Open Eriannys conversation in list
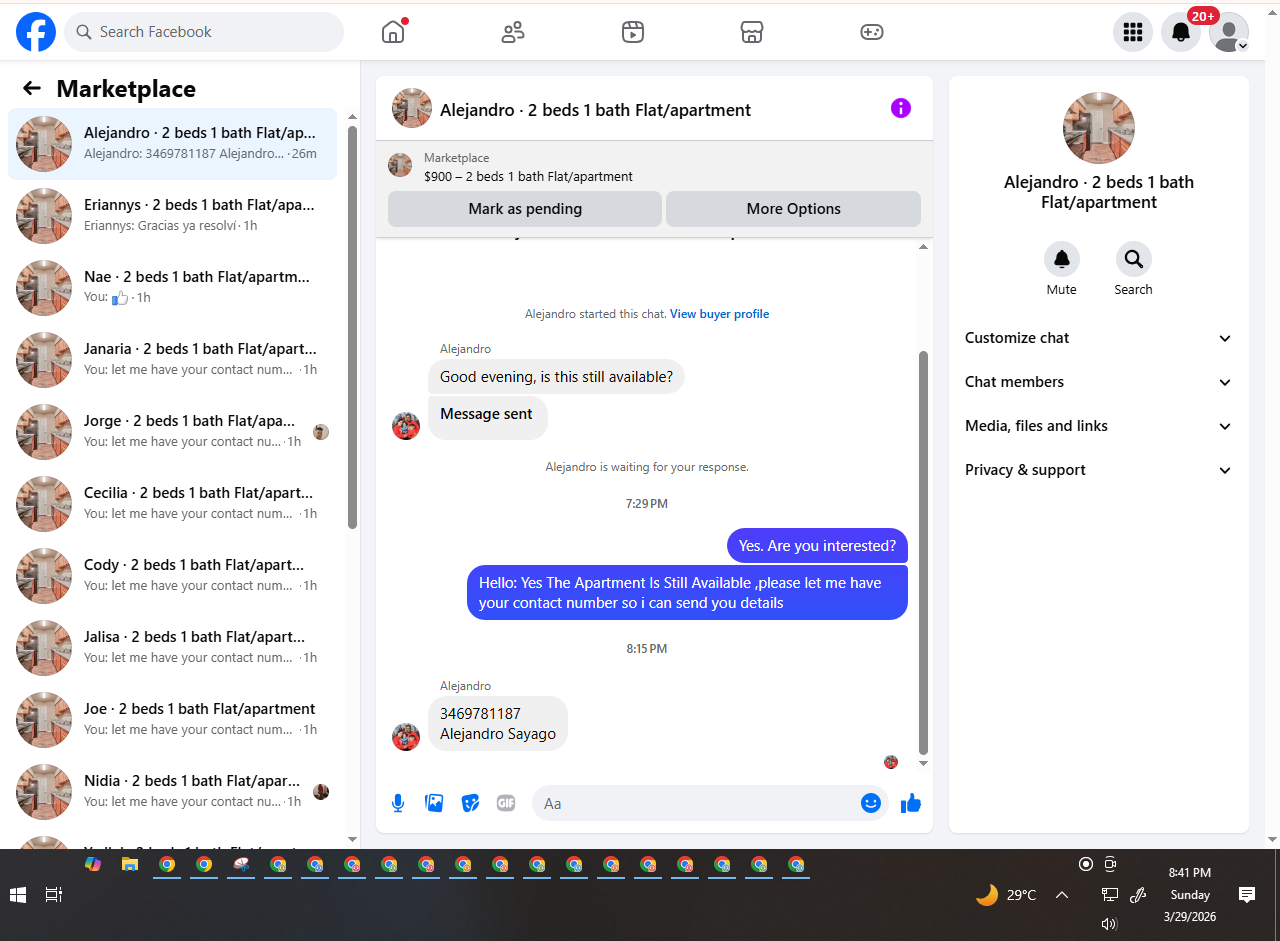 click(173, 216)
